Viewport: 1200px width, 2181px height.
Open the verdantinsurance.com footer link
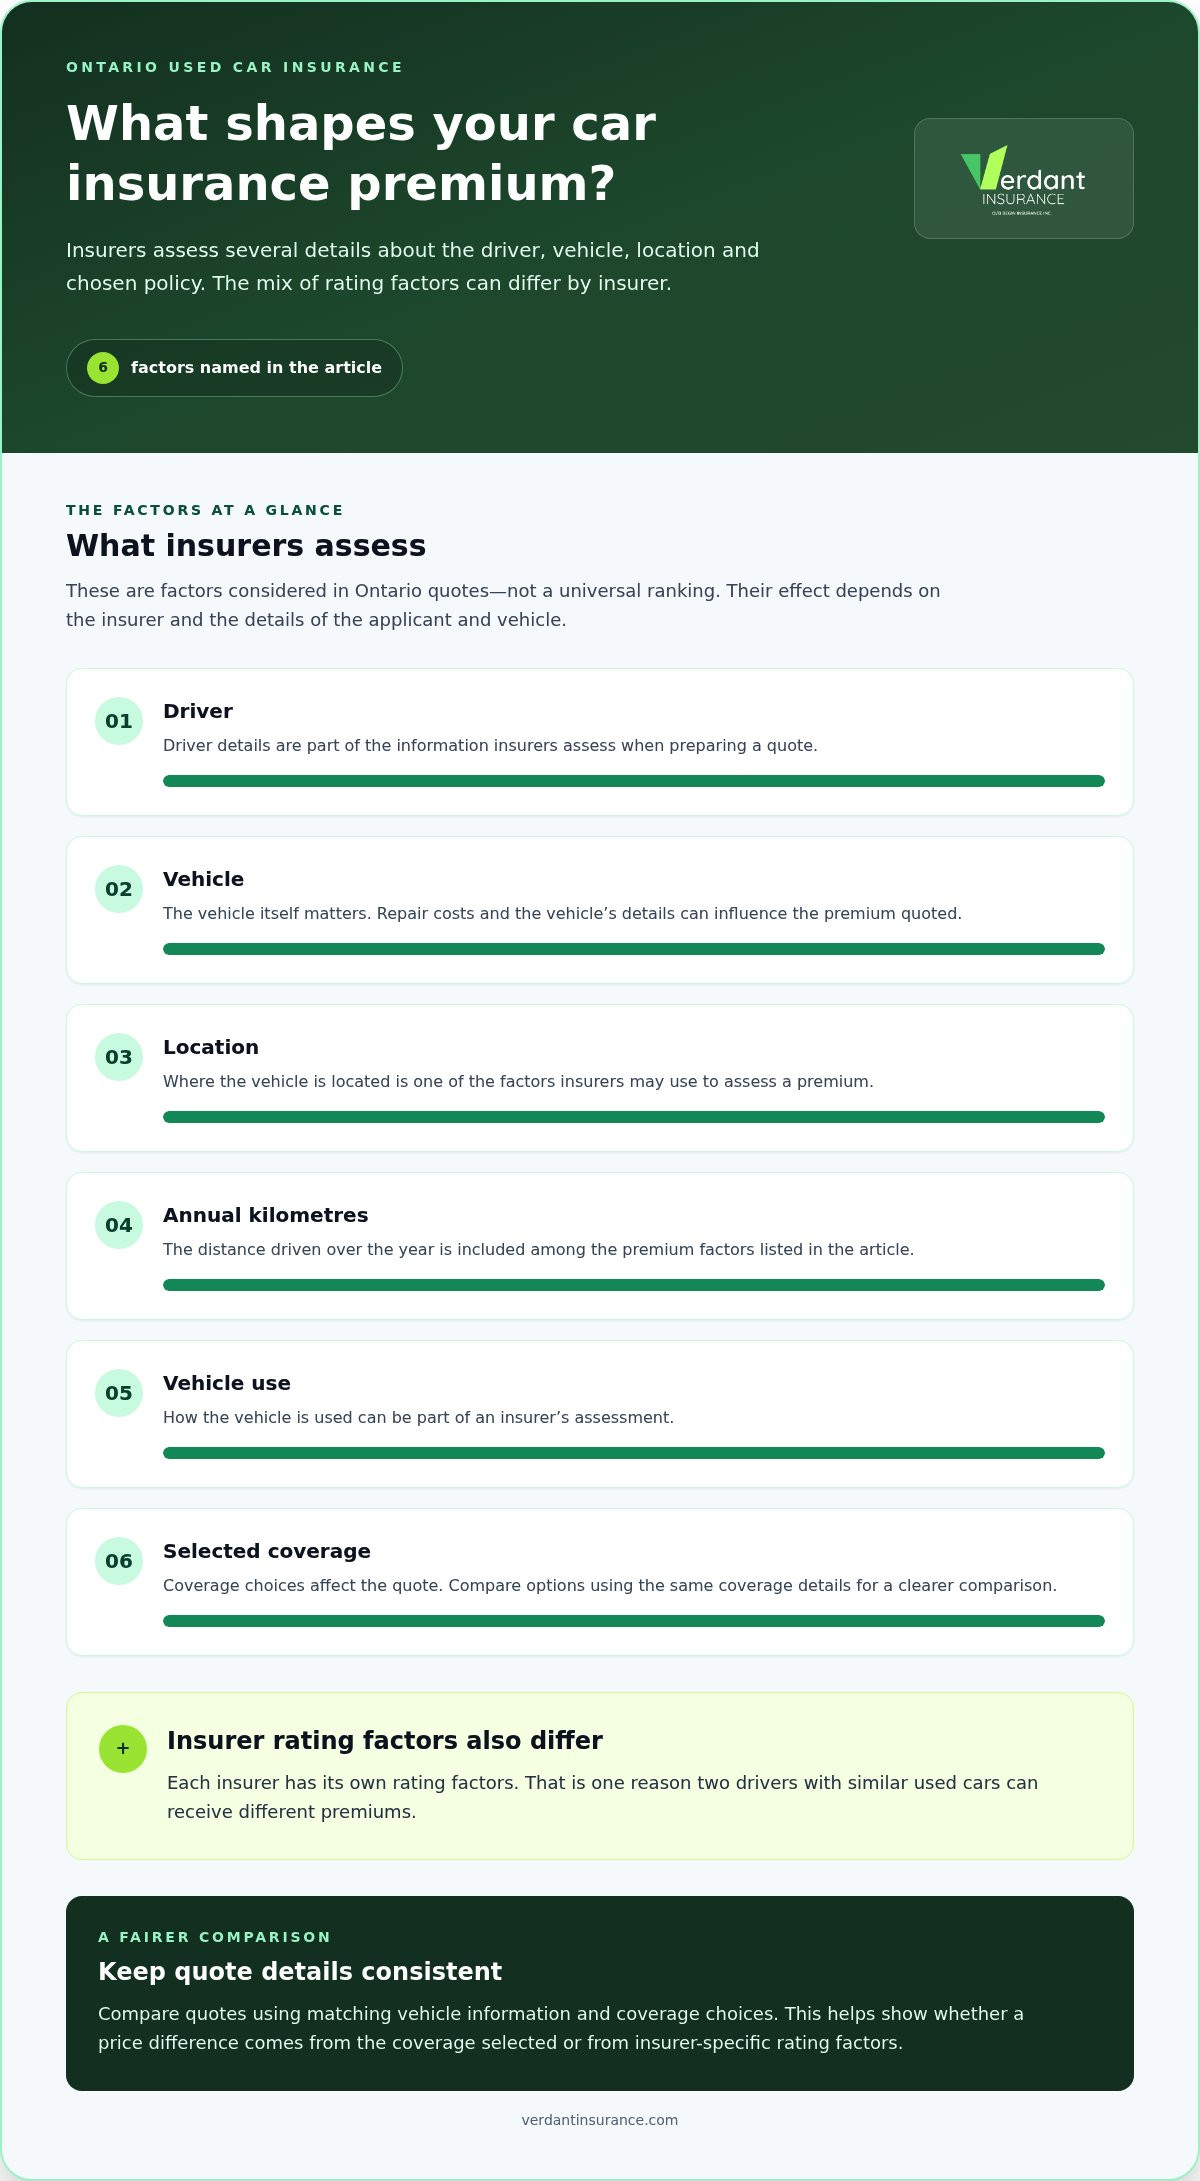pos(600,2120)
